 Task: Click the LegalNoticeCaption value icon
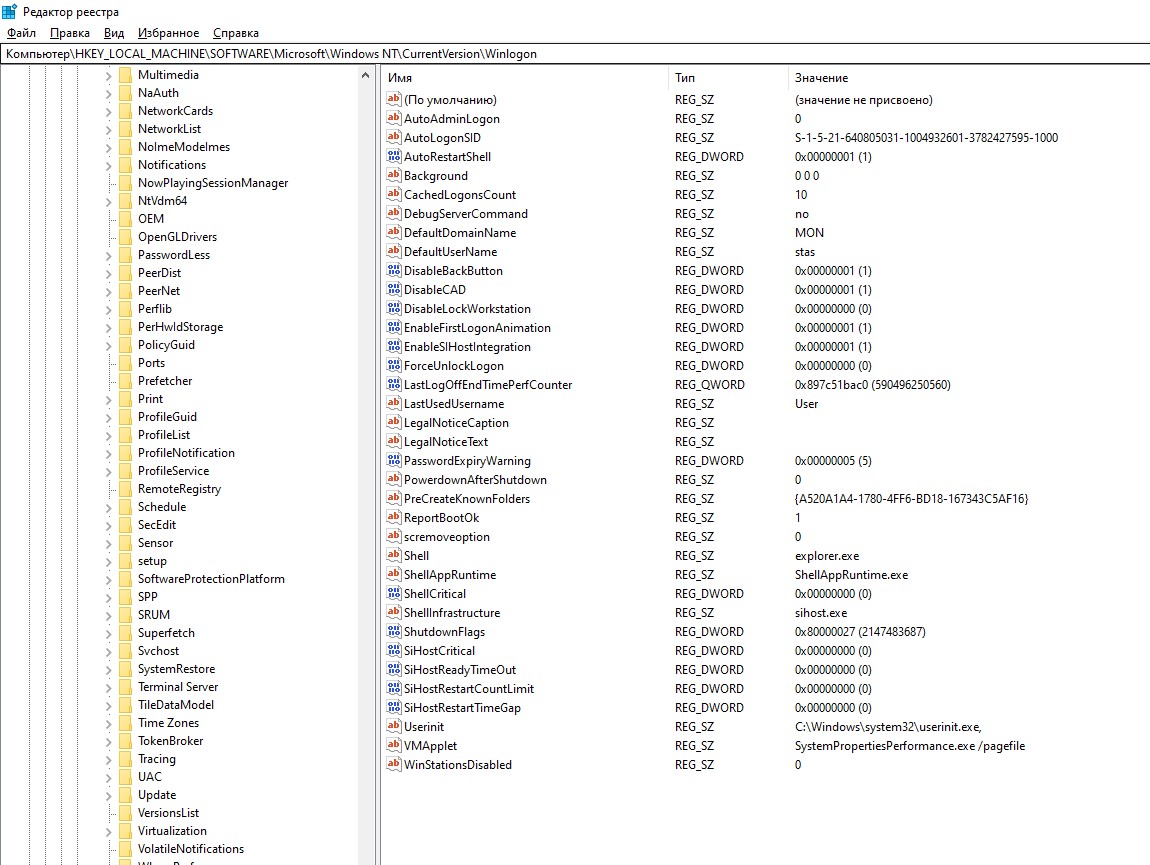tap(394, 422)
